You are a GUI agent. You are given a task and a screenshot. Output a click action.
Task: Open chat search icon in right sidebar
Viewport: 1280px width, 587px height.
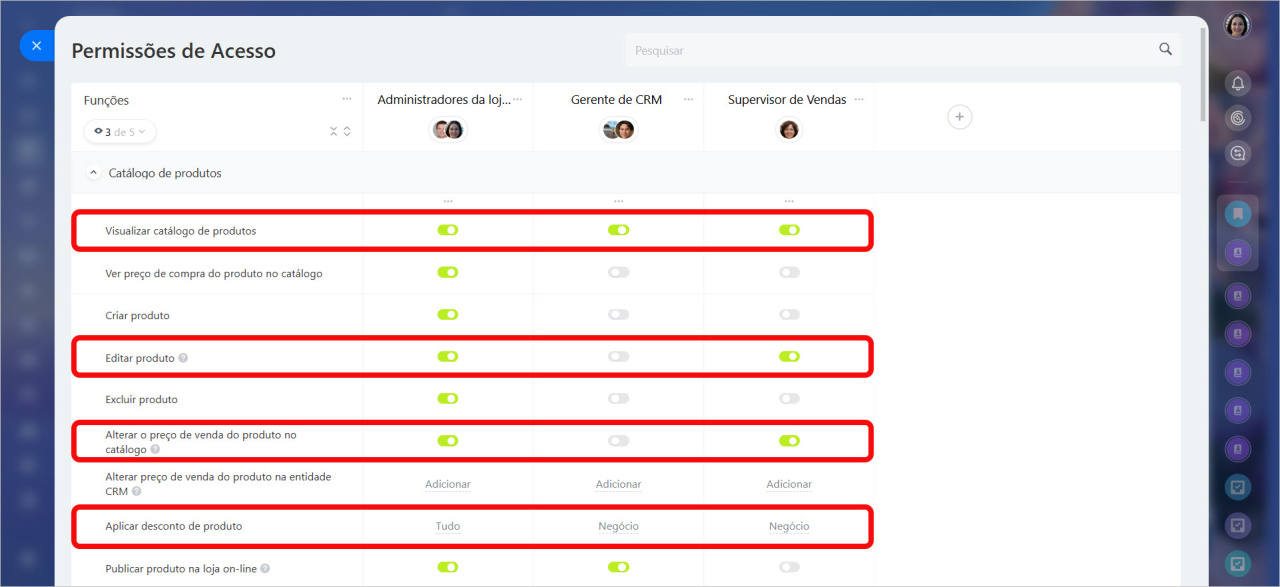(1238, 153)
